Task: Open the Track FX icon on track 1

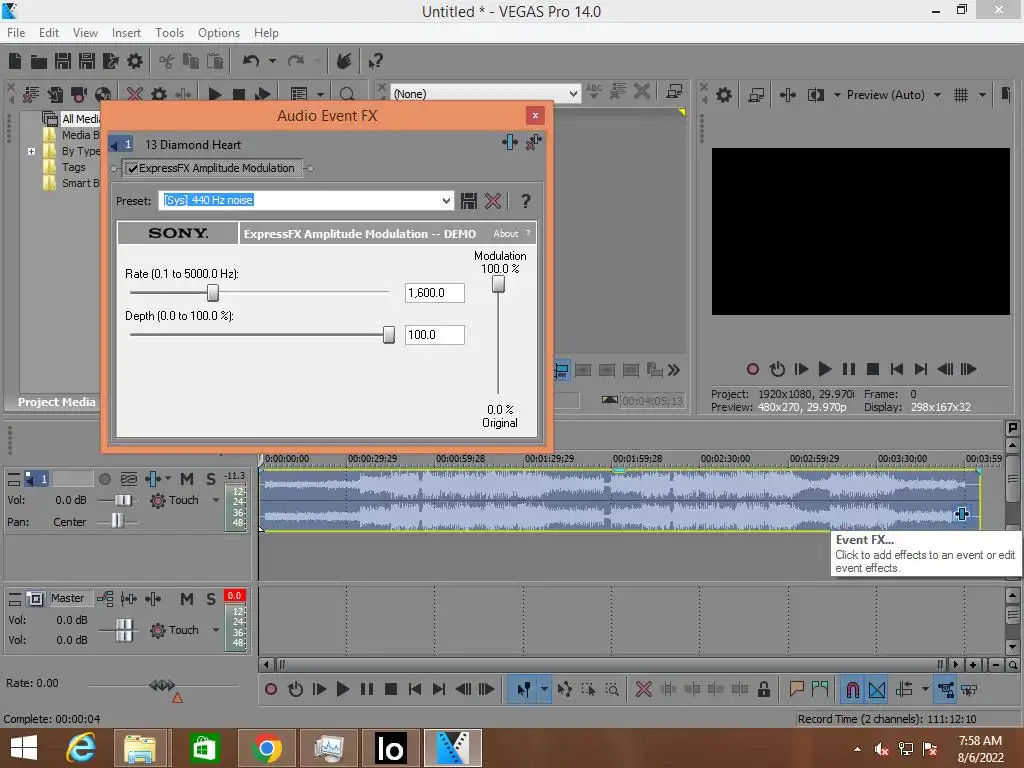Action: tap(153, 479)
